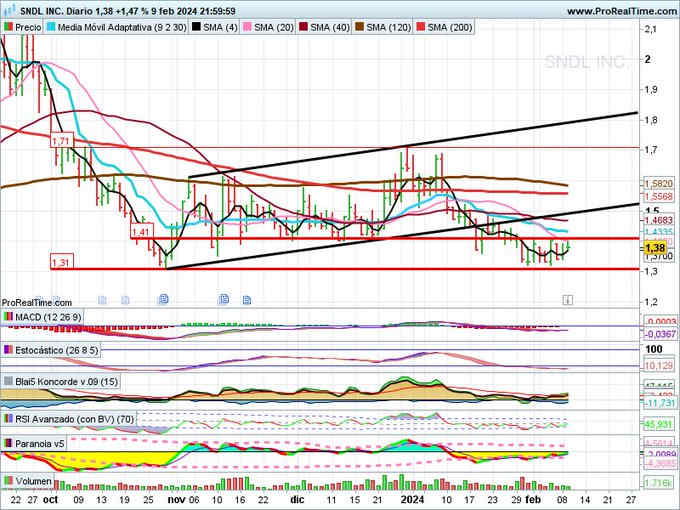Click the dic date axis label
This screenshot has width=680, height=510.
click(297, 500)
